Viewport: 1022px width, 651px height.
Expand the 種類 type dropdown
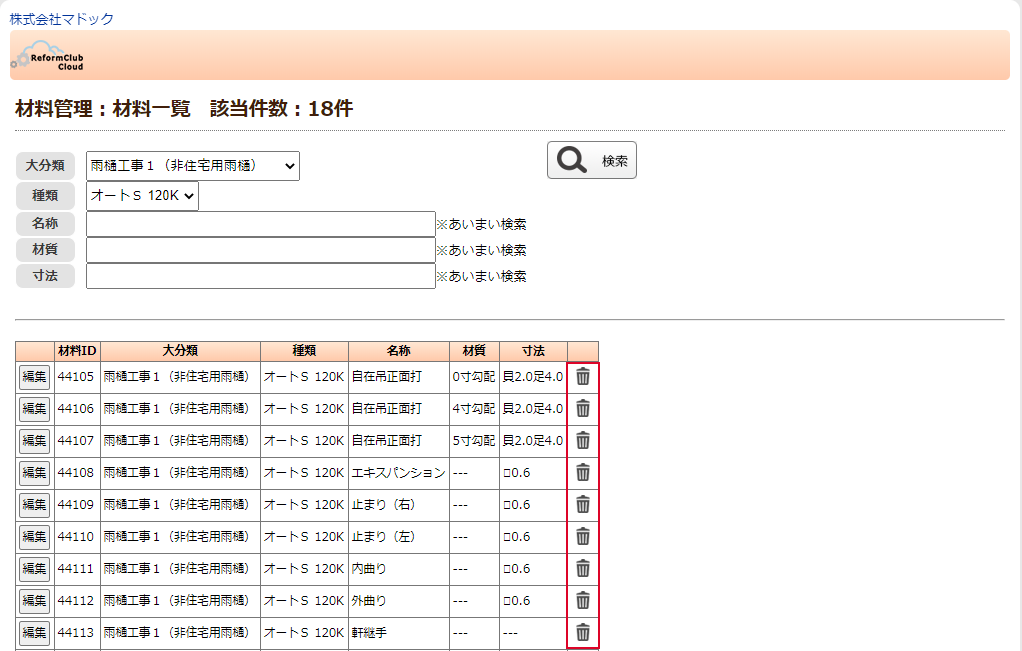pyautogui.click(x=142, y=196)
